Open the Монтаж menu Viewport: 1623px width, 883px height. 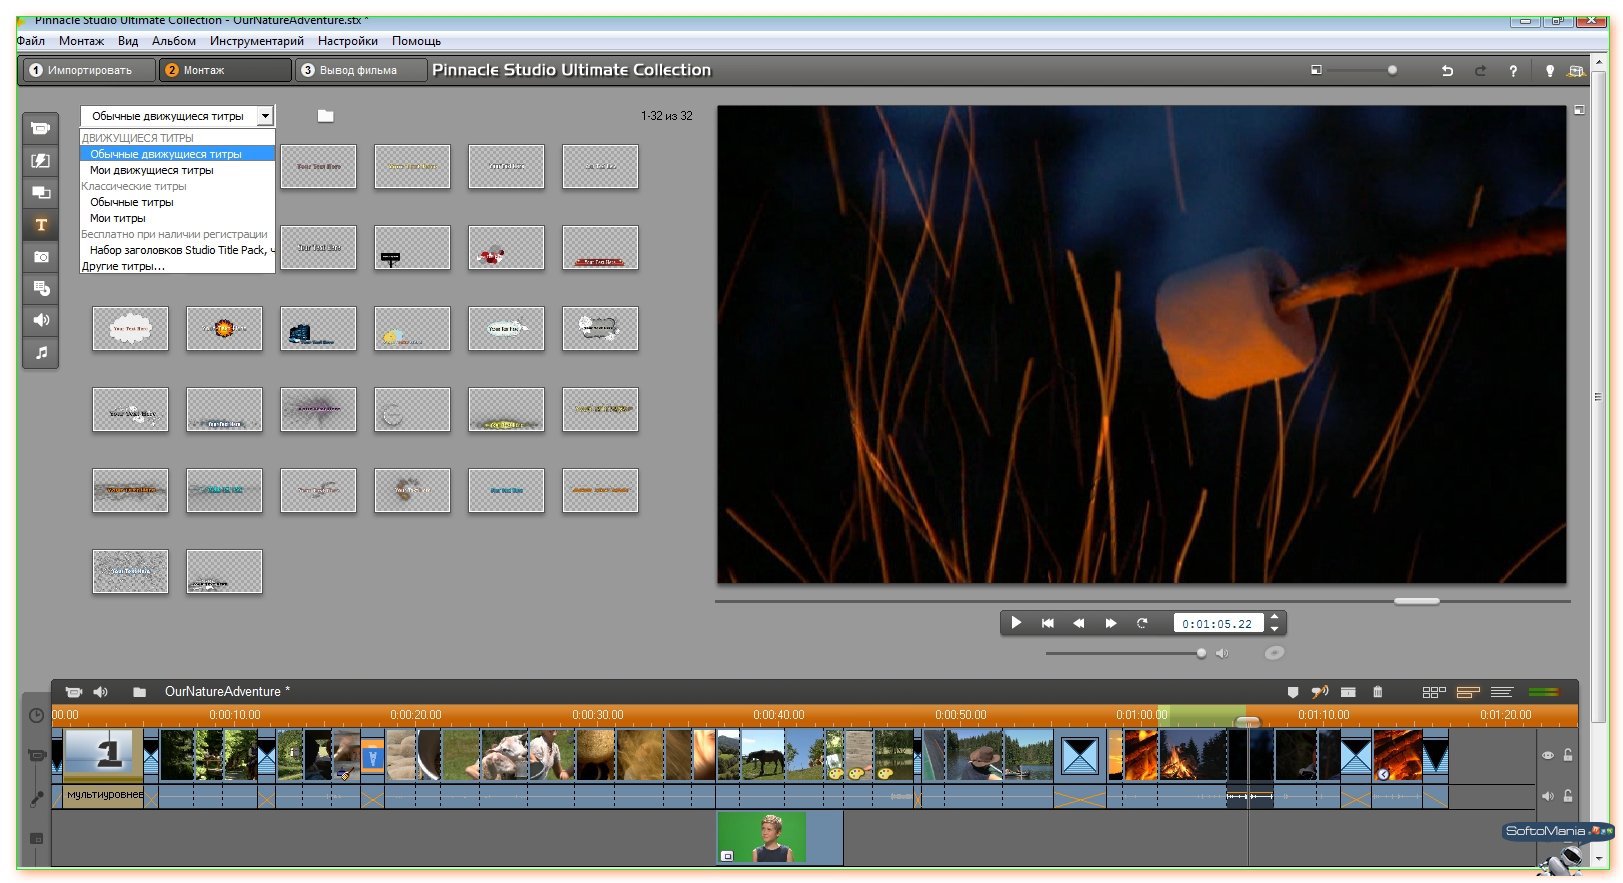pos(81,41)
